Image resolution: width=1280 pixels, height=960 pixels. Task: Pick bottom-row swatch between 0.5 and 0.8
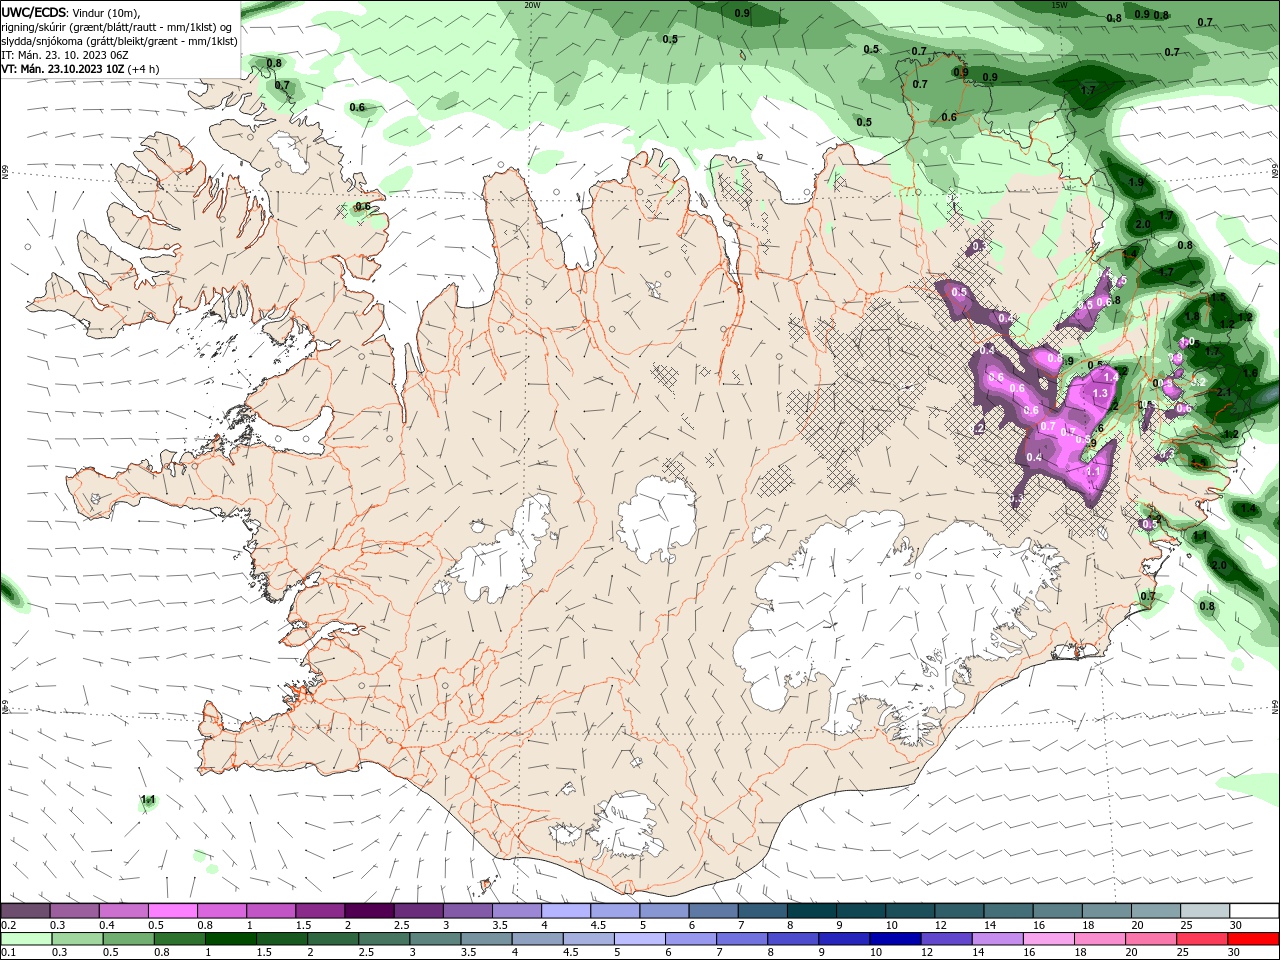click(x=129, y=939)
